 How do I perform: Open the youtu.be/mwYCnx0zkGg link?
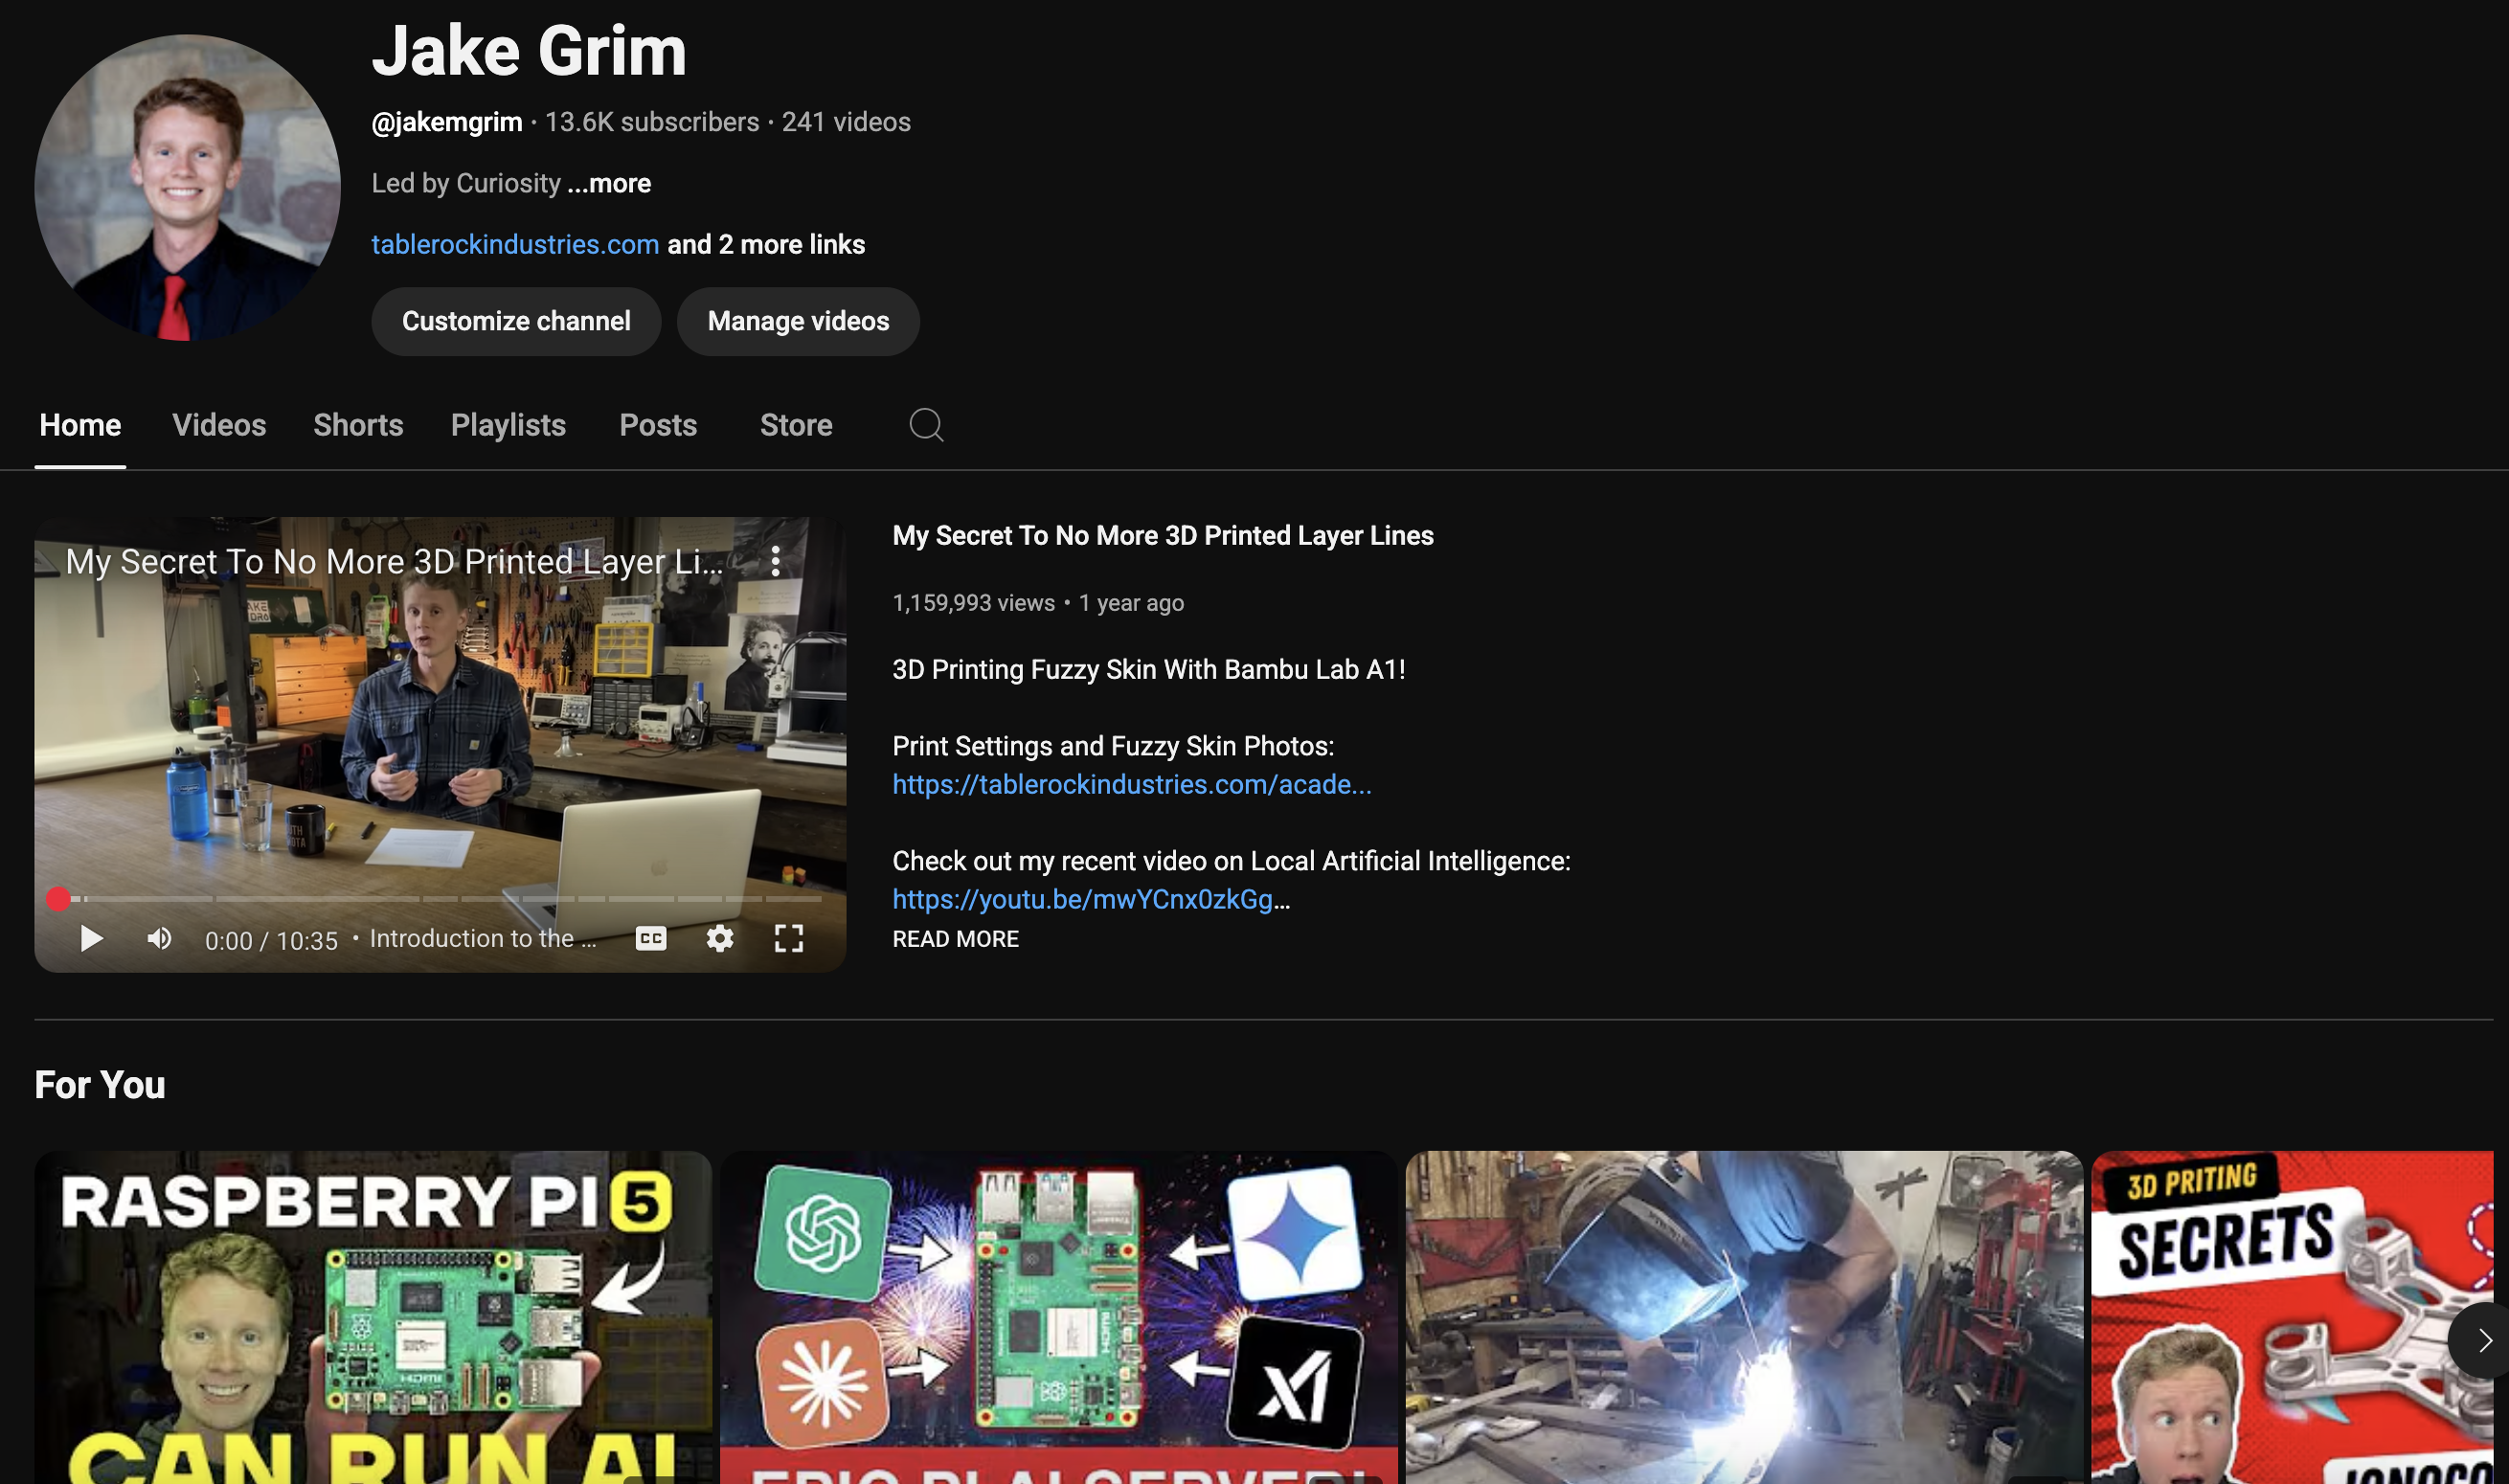point(1083,899)
